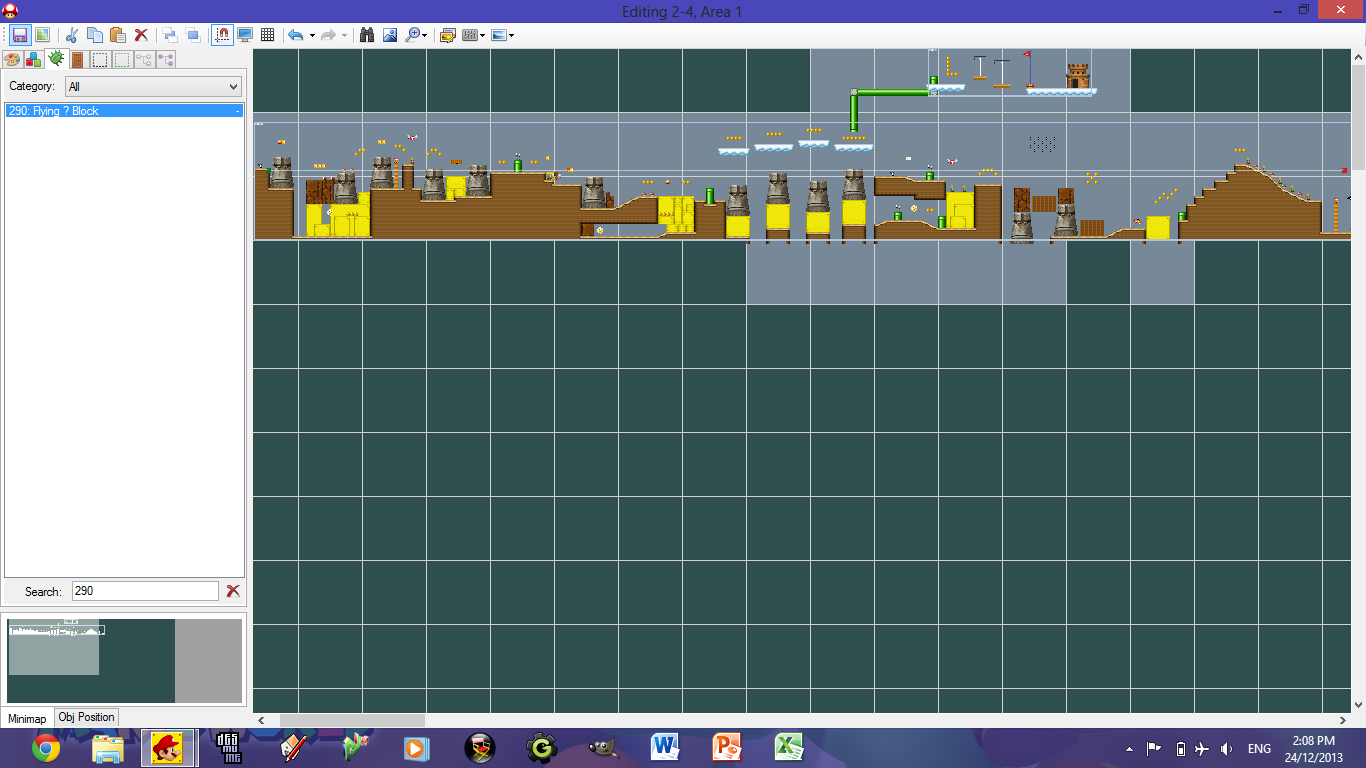Click the grayed Redo arrow button
Screen dimensions: 1366x768
pyautogui.click(x=327, y=35)
